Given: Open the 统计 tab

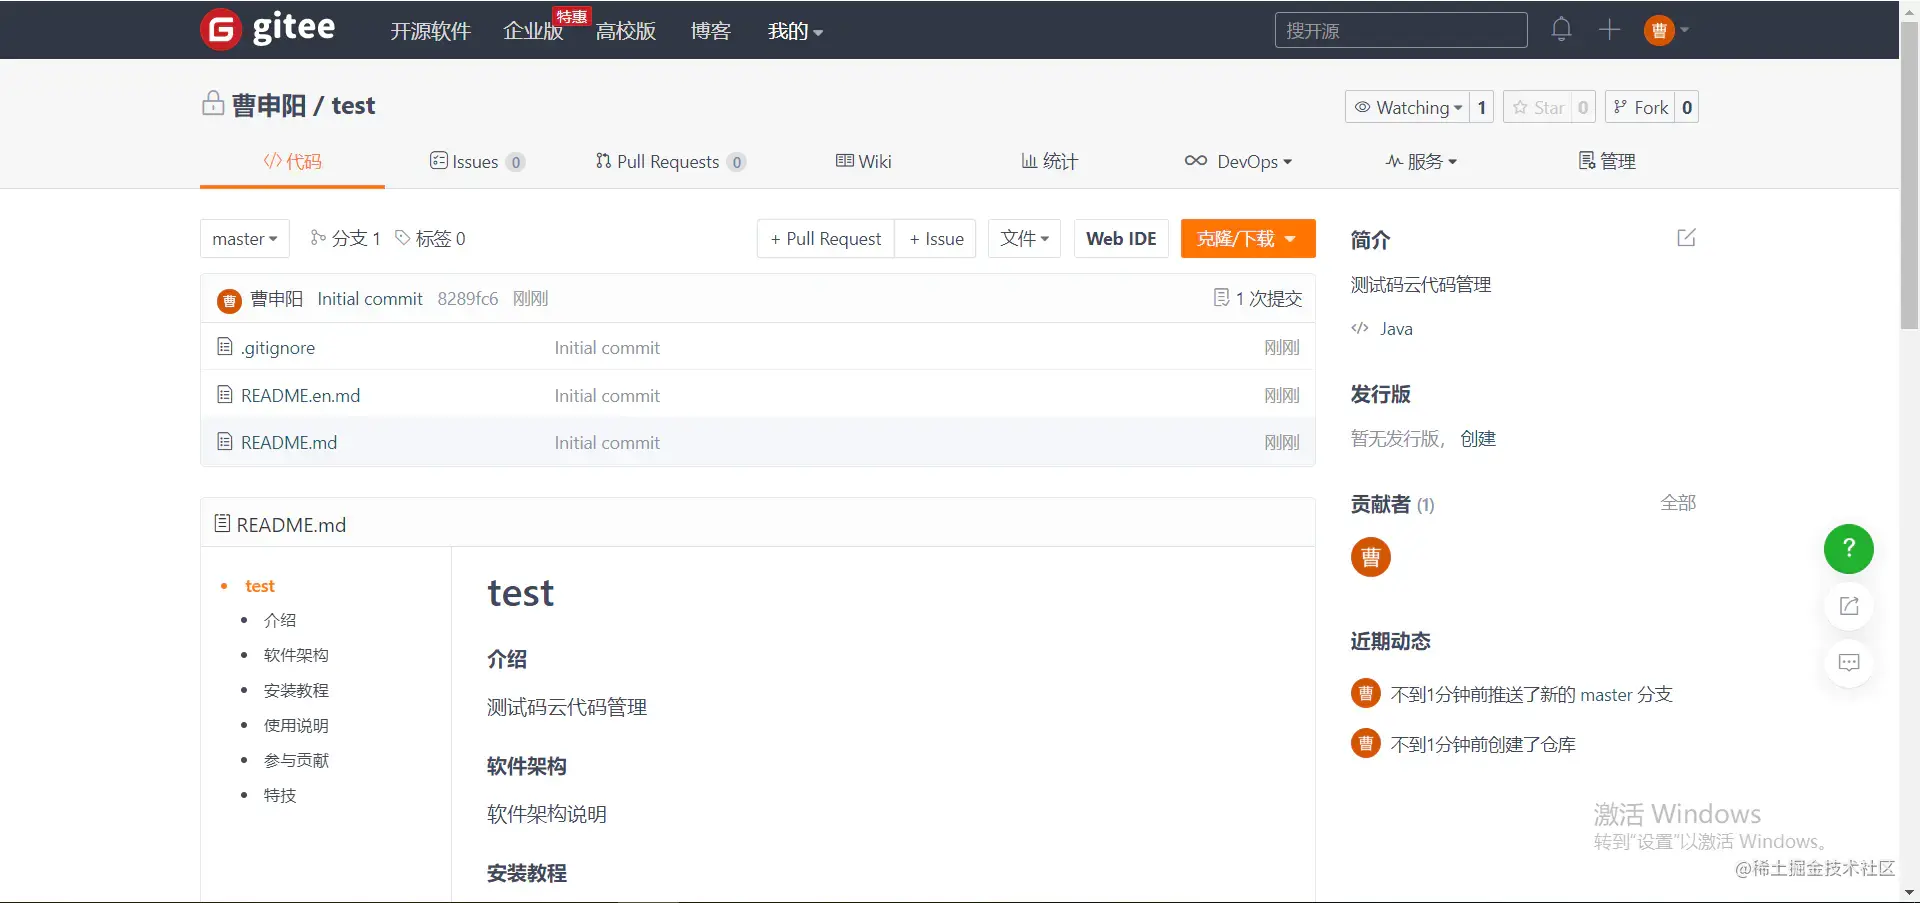Looking at the screenshot, I should point(1049,162).
